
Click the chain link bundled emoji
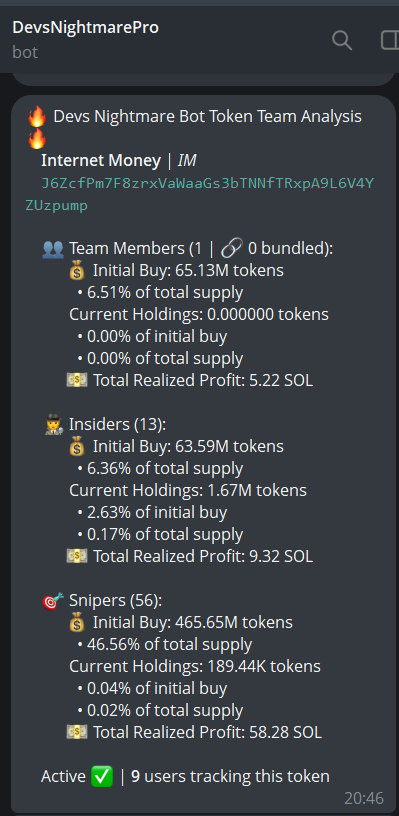click(x=232, y=249)
